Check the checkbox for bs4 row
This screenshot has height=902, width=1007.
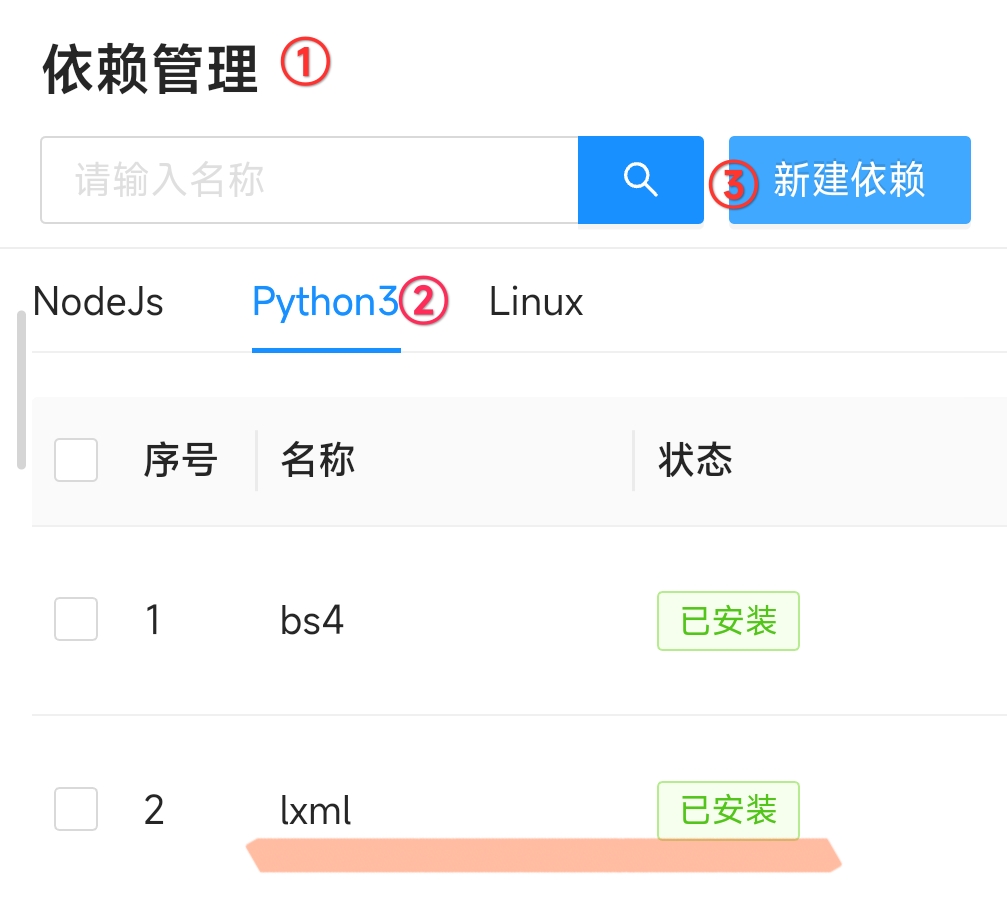pyautogui.click(x=75, y=620)
